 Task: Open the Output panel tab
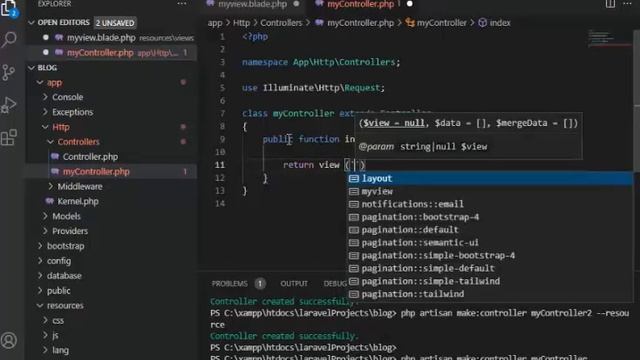[x=294, y=284]
